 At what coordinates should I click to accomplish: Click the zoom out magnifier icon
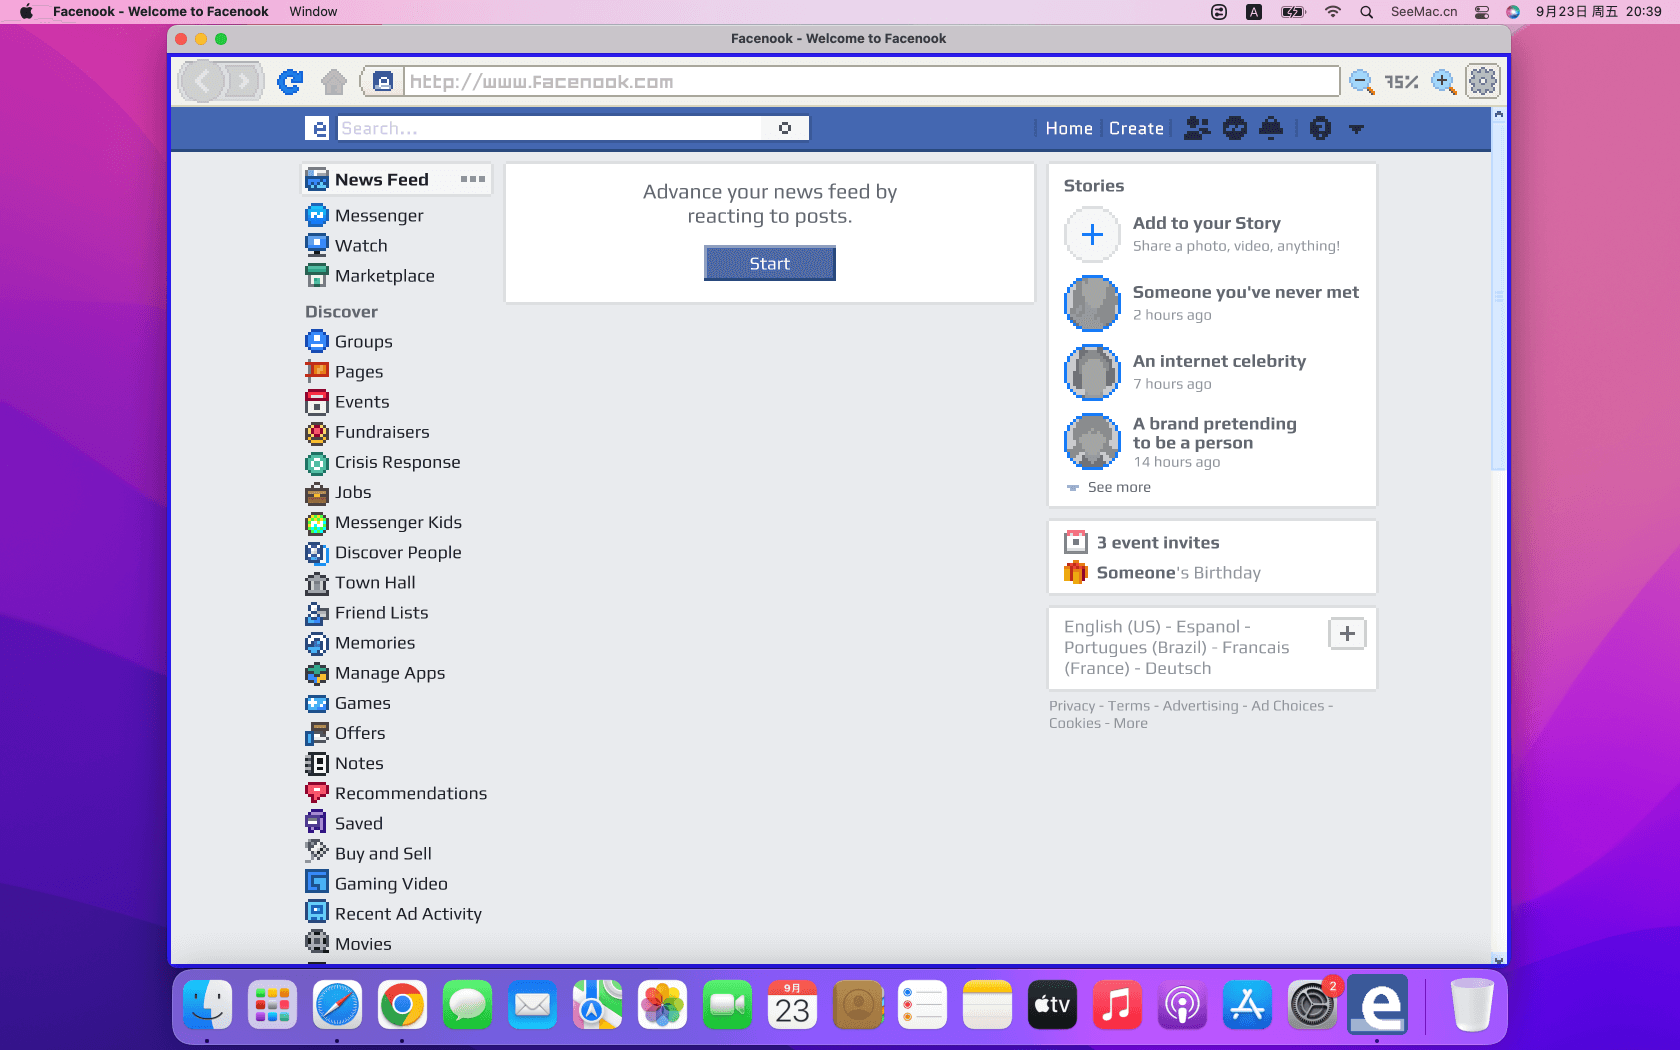coord(1361,82)
